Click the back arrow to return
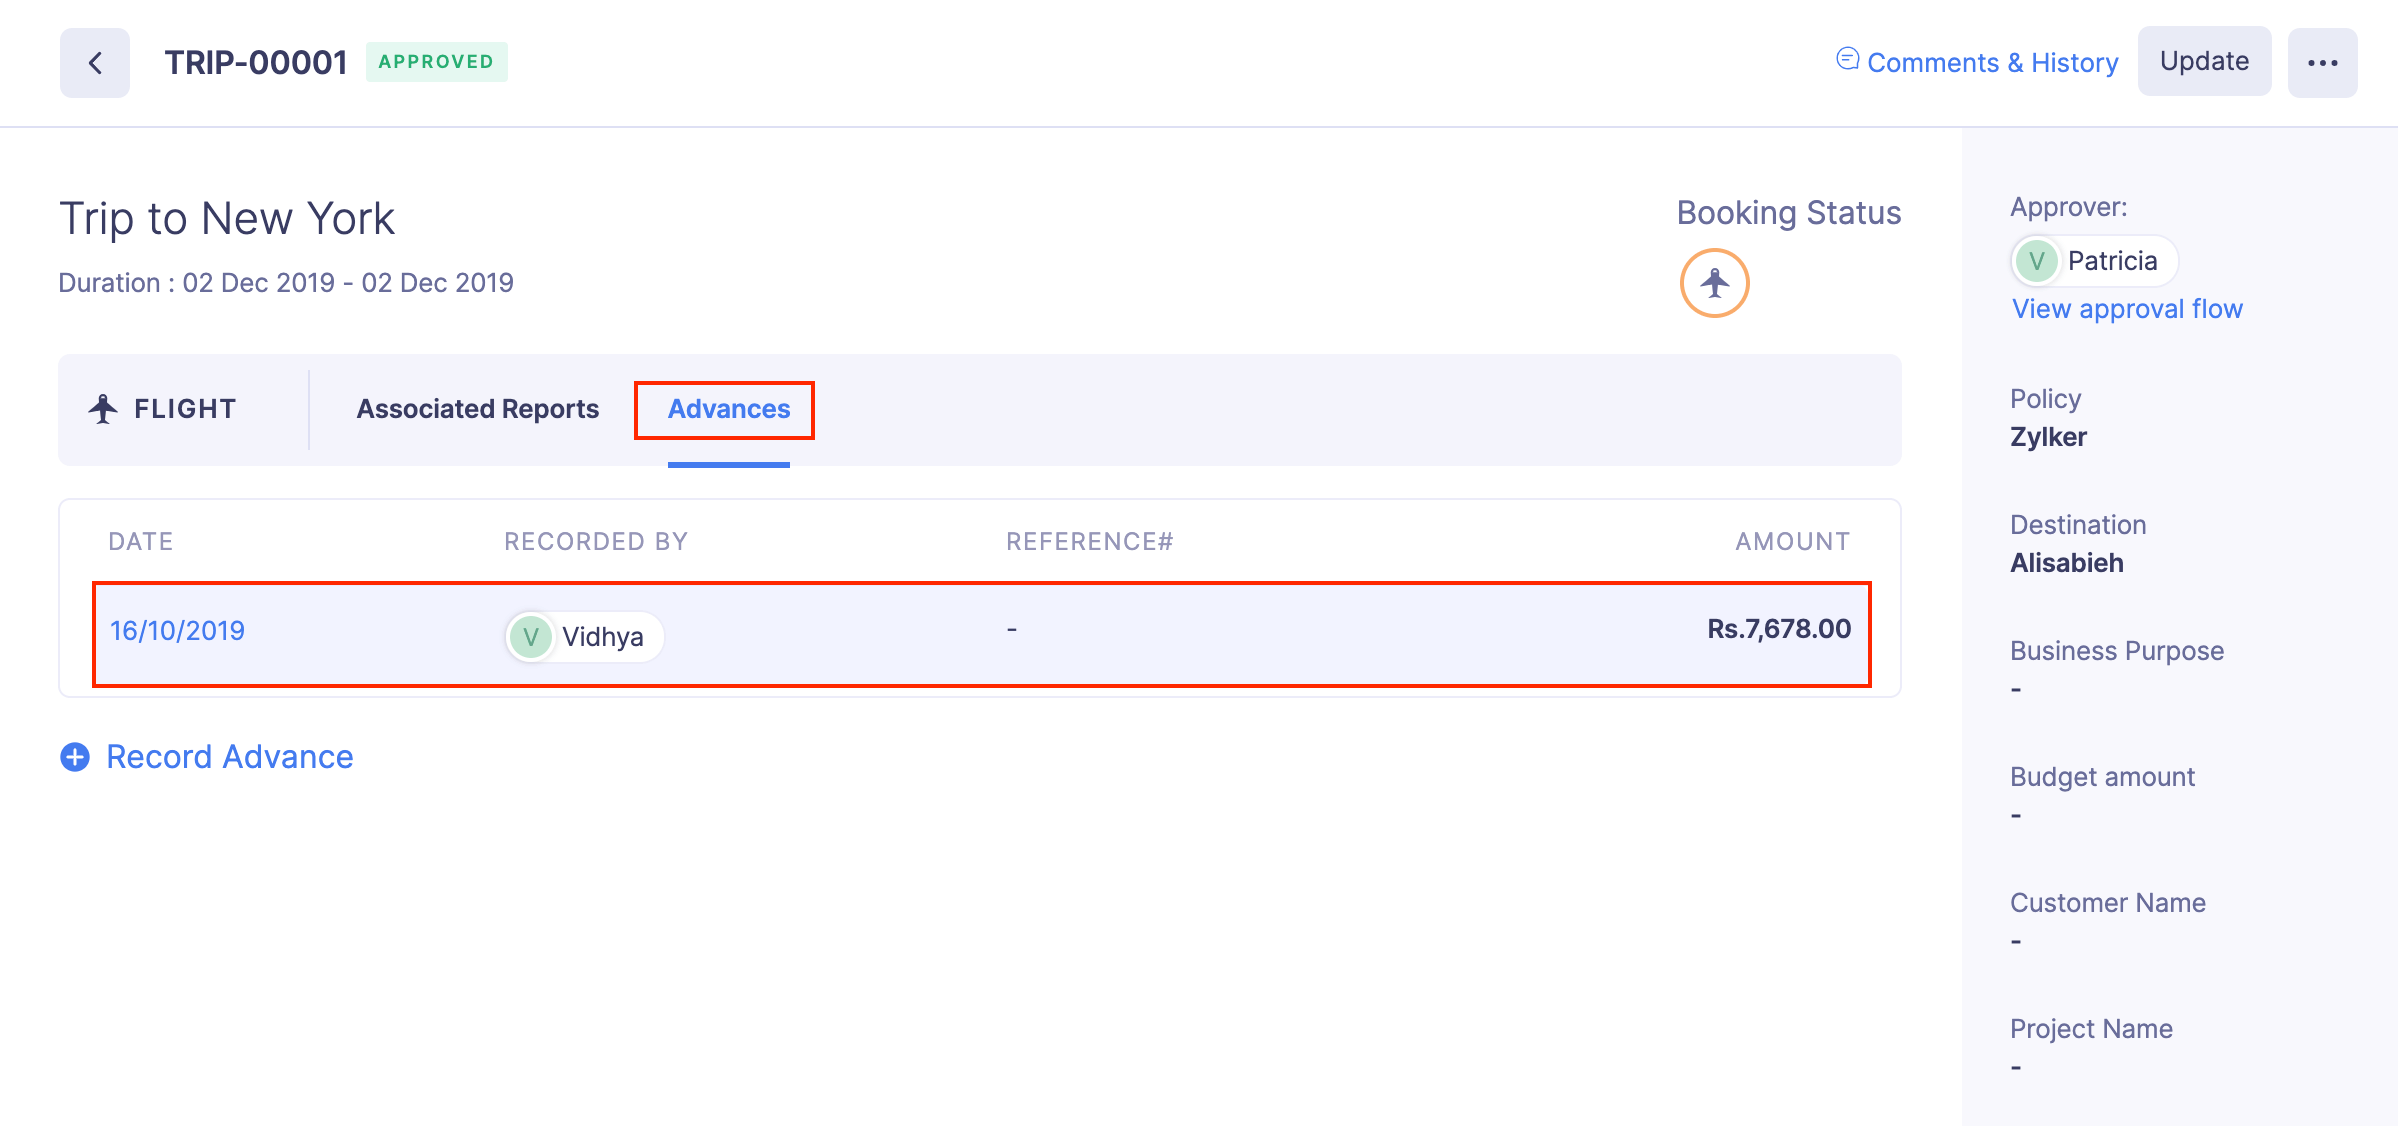 (94, 62)
